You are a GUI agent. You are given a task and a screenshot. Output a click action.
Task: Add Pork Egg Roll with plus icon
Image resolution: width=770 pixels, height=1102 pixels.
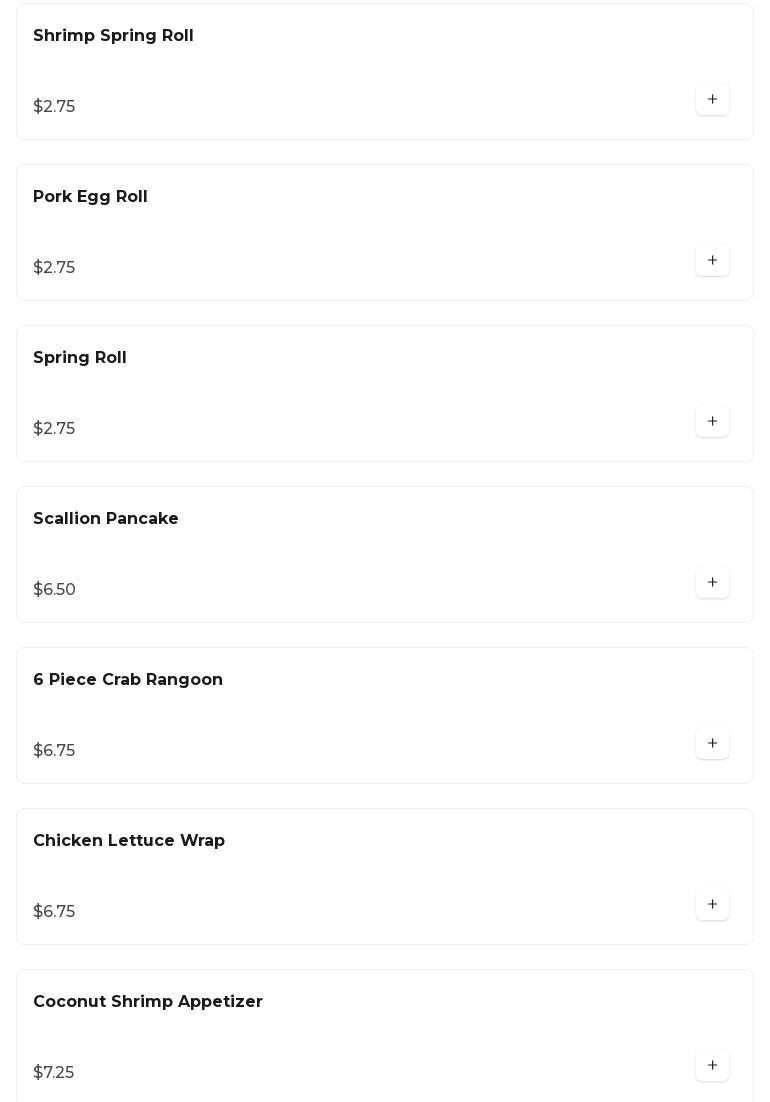[x=712, y=261]
